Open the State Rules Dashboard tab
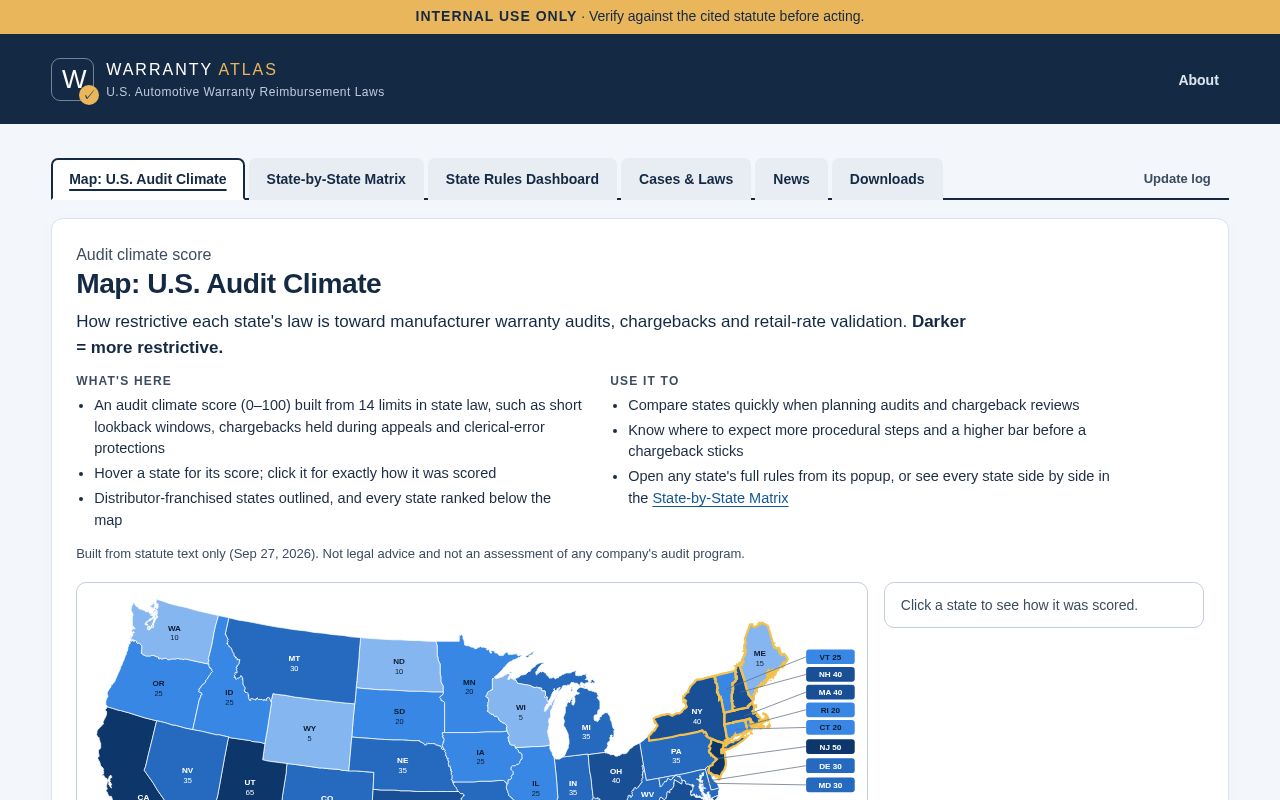 click(522, 179)
